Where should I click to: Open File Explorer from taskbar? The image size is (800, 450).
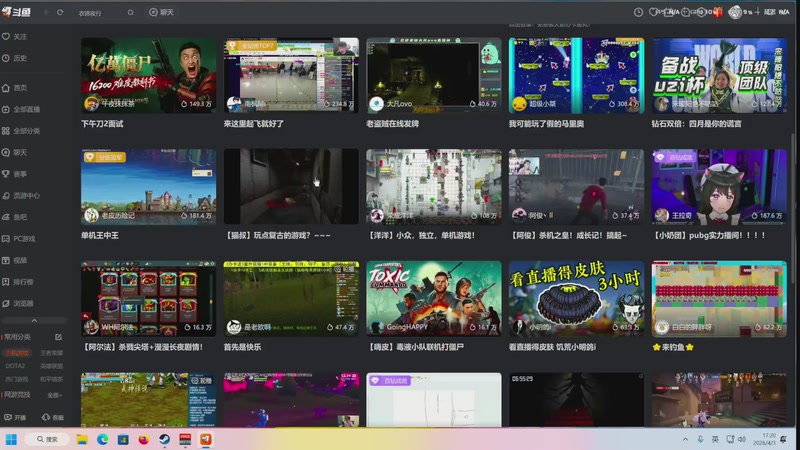(x=82, y=439)
